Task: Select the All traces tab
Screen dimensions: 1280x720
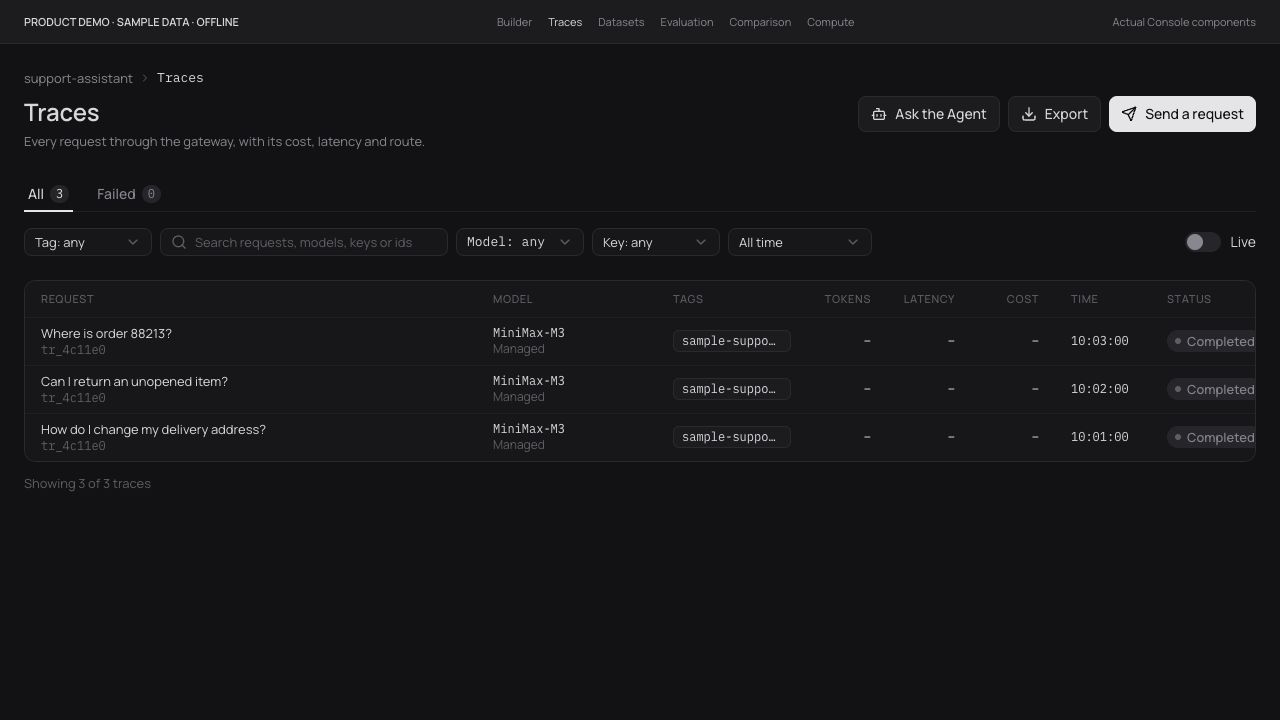Action: click(48, 194)
